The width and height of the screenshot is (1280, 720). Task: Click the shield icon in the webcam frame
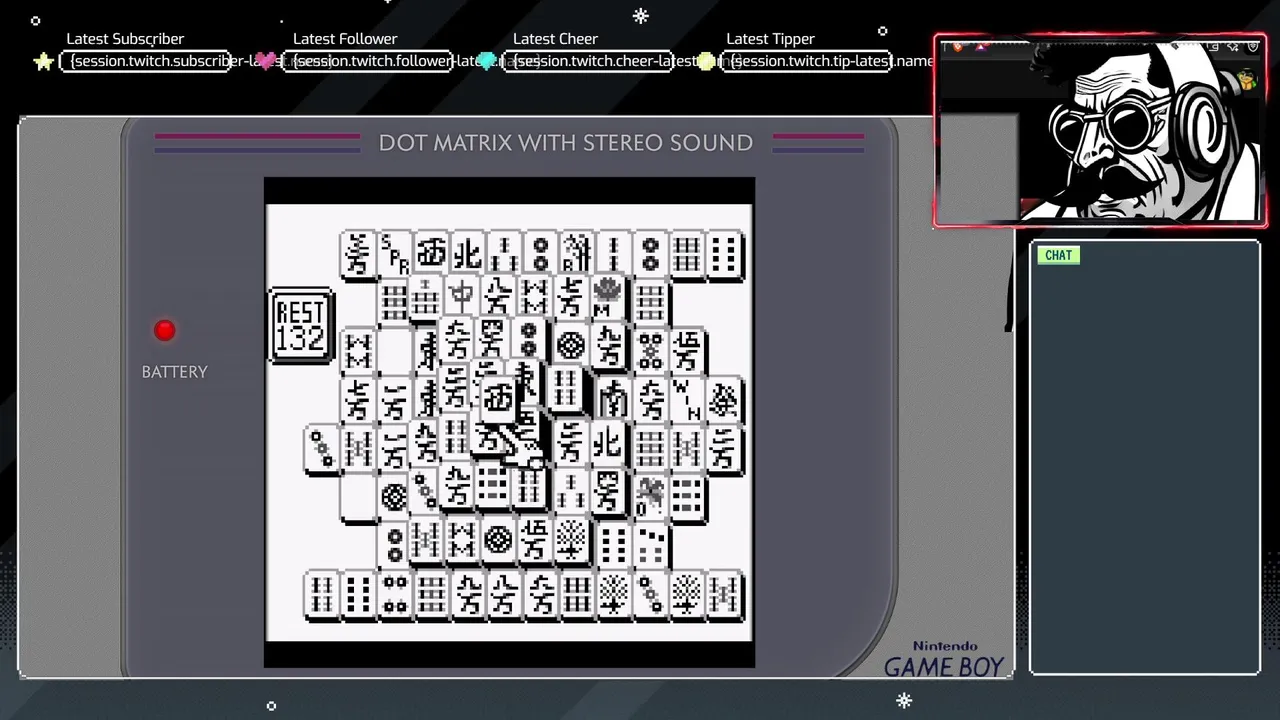pyautogui.click(x=1252, y=46)
